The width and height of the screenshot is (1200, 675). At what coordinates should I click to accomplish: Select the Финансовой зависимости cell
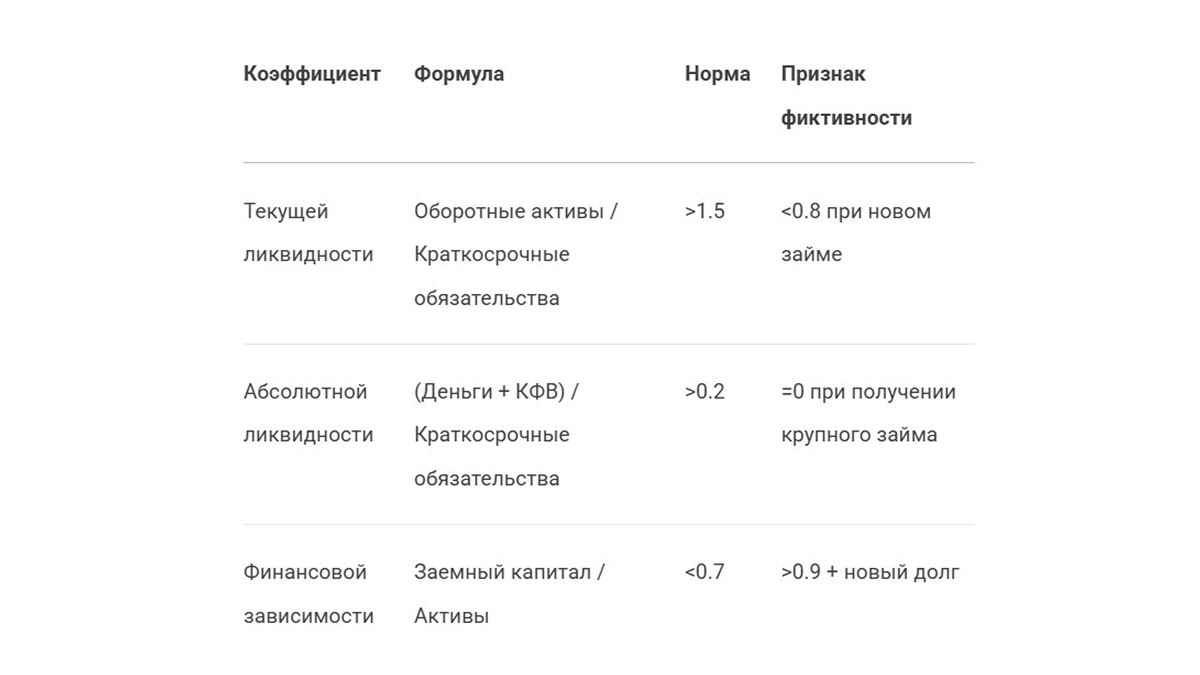click(x=308, y=594)
